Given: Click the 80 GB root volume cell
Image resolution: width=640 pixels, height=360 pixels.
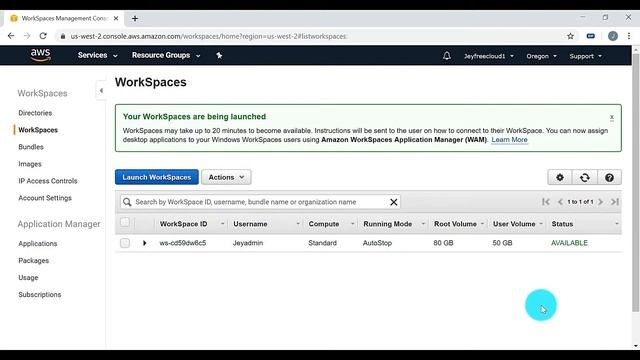Looking at the screenshot, I should coord(443,243).
